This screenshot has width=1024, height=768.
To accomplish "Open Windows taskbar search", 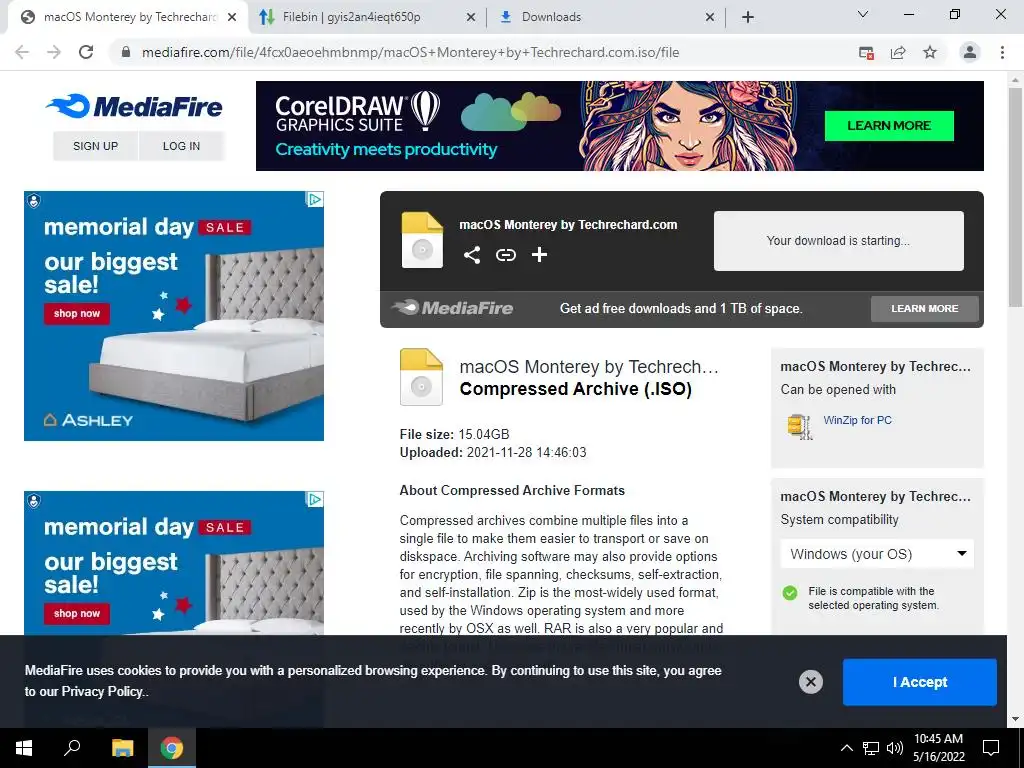I will [72, 748].
